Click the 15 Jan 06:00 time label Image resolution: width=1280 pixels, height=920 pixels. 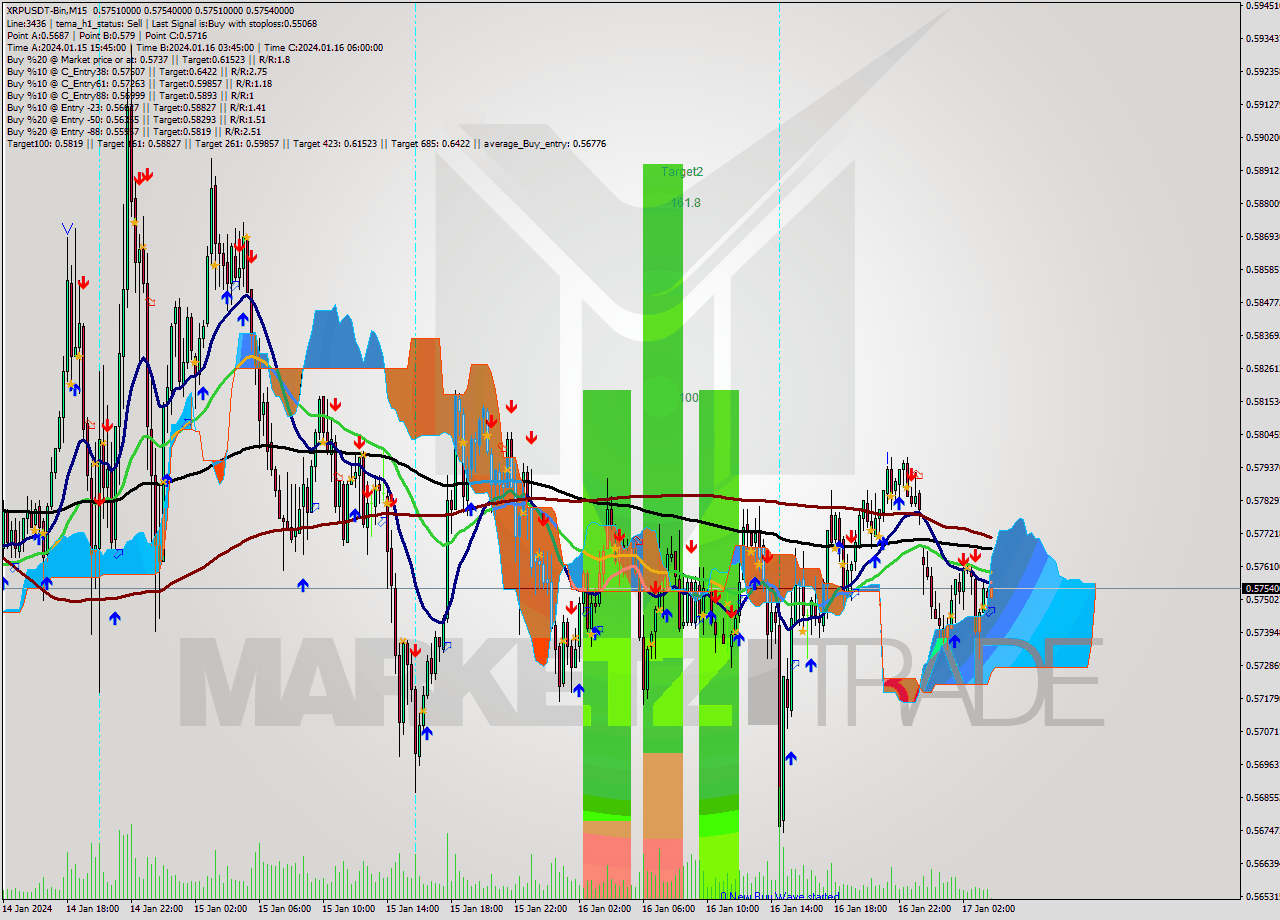(284, 909)
